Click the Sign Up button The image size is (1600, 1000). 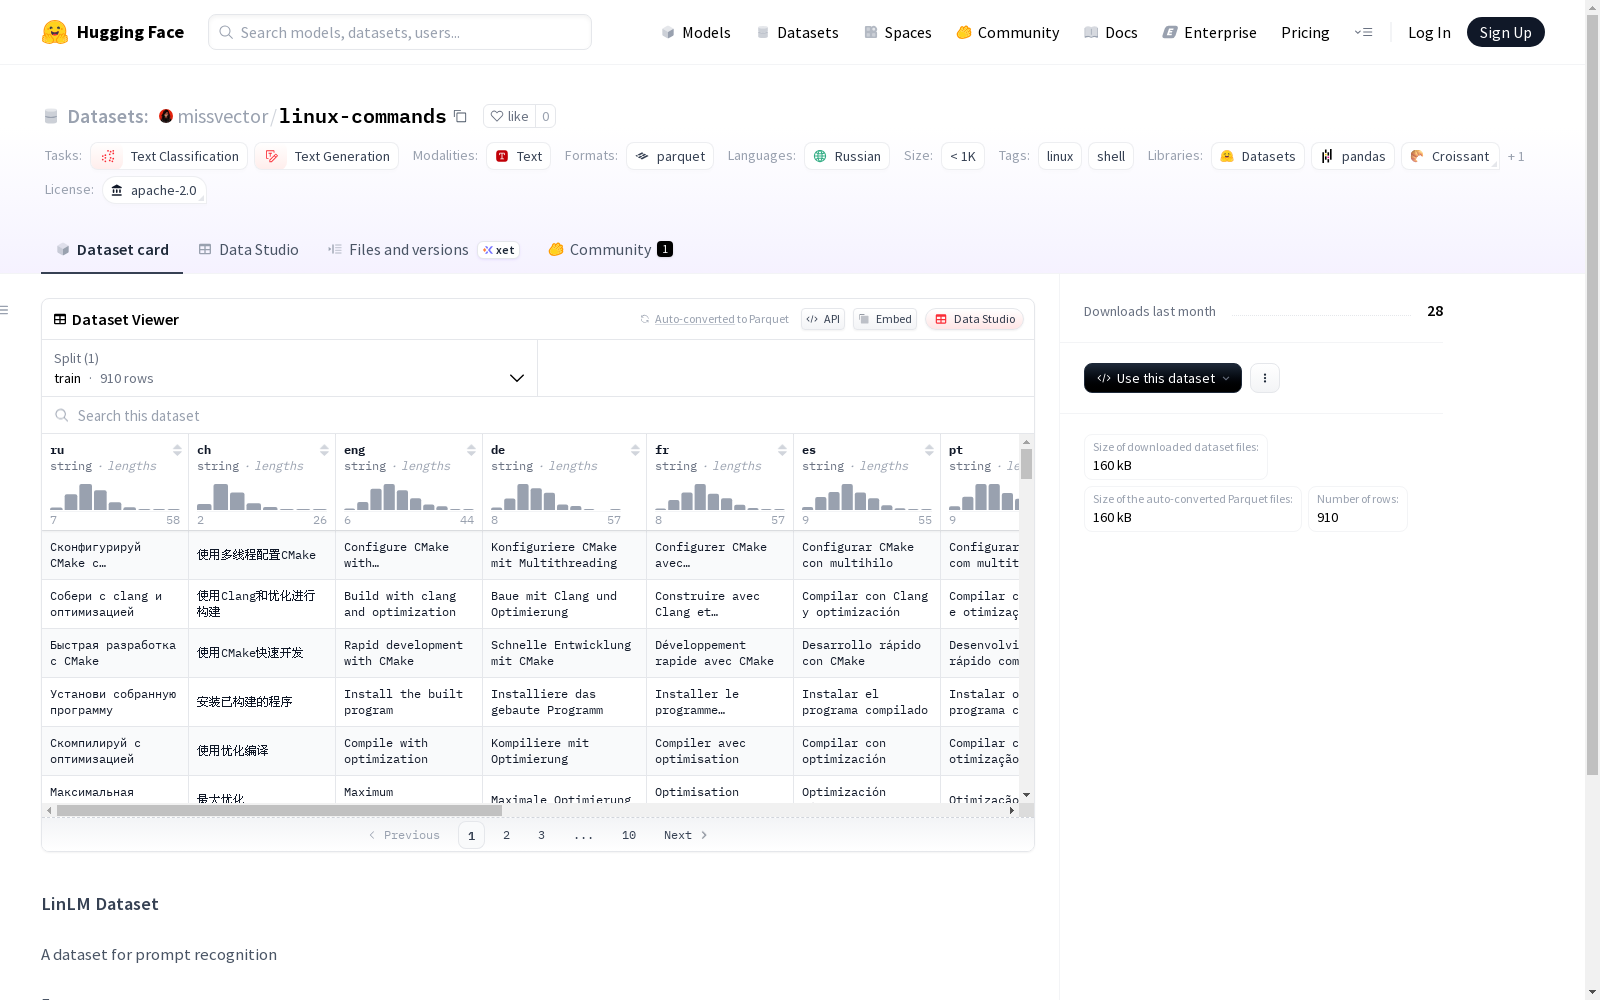[x=1505, y=32]
